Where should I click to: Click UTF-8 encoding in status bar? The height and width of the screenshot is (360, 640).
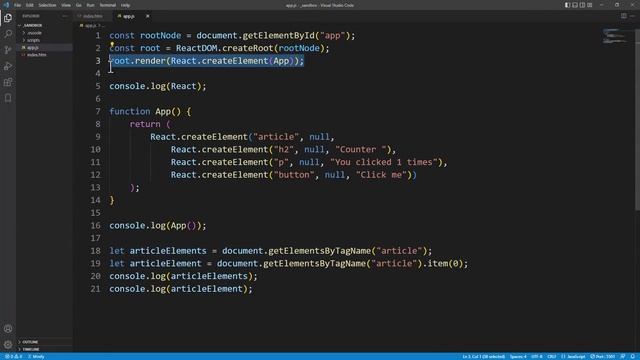pos(537,357)
